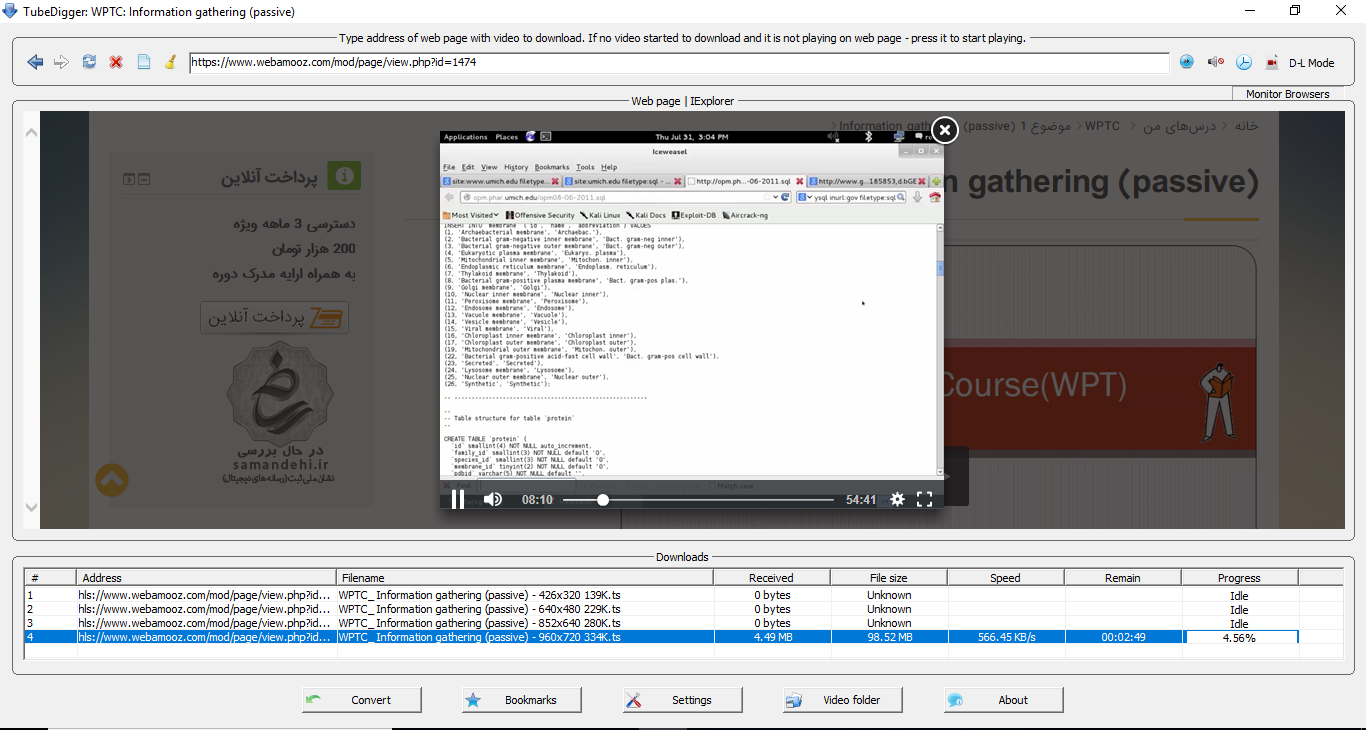Click Iceweasel File menu in video

[x=449, y=167]
